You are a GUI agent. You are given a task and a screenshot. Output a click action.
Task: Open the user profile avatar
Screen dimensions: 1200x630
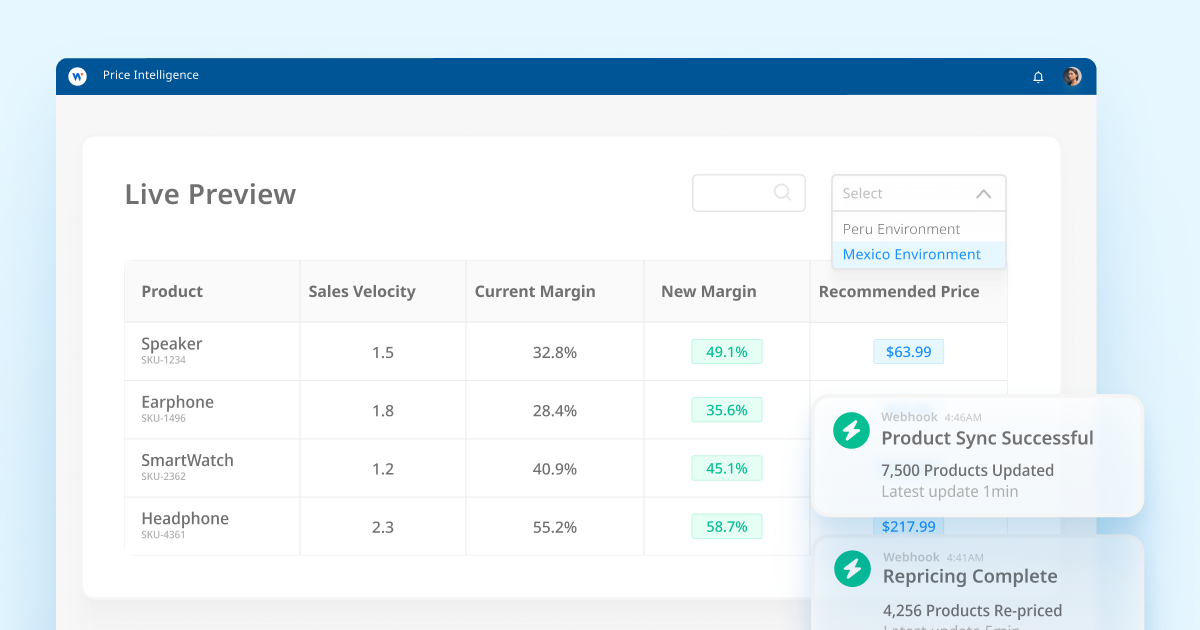[1072, 77]
